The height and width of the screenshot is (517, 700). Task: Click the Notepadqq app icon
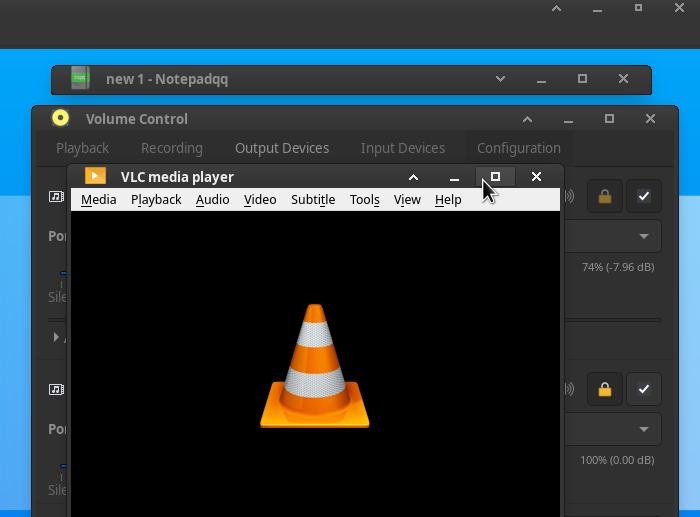point(80,78)
